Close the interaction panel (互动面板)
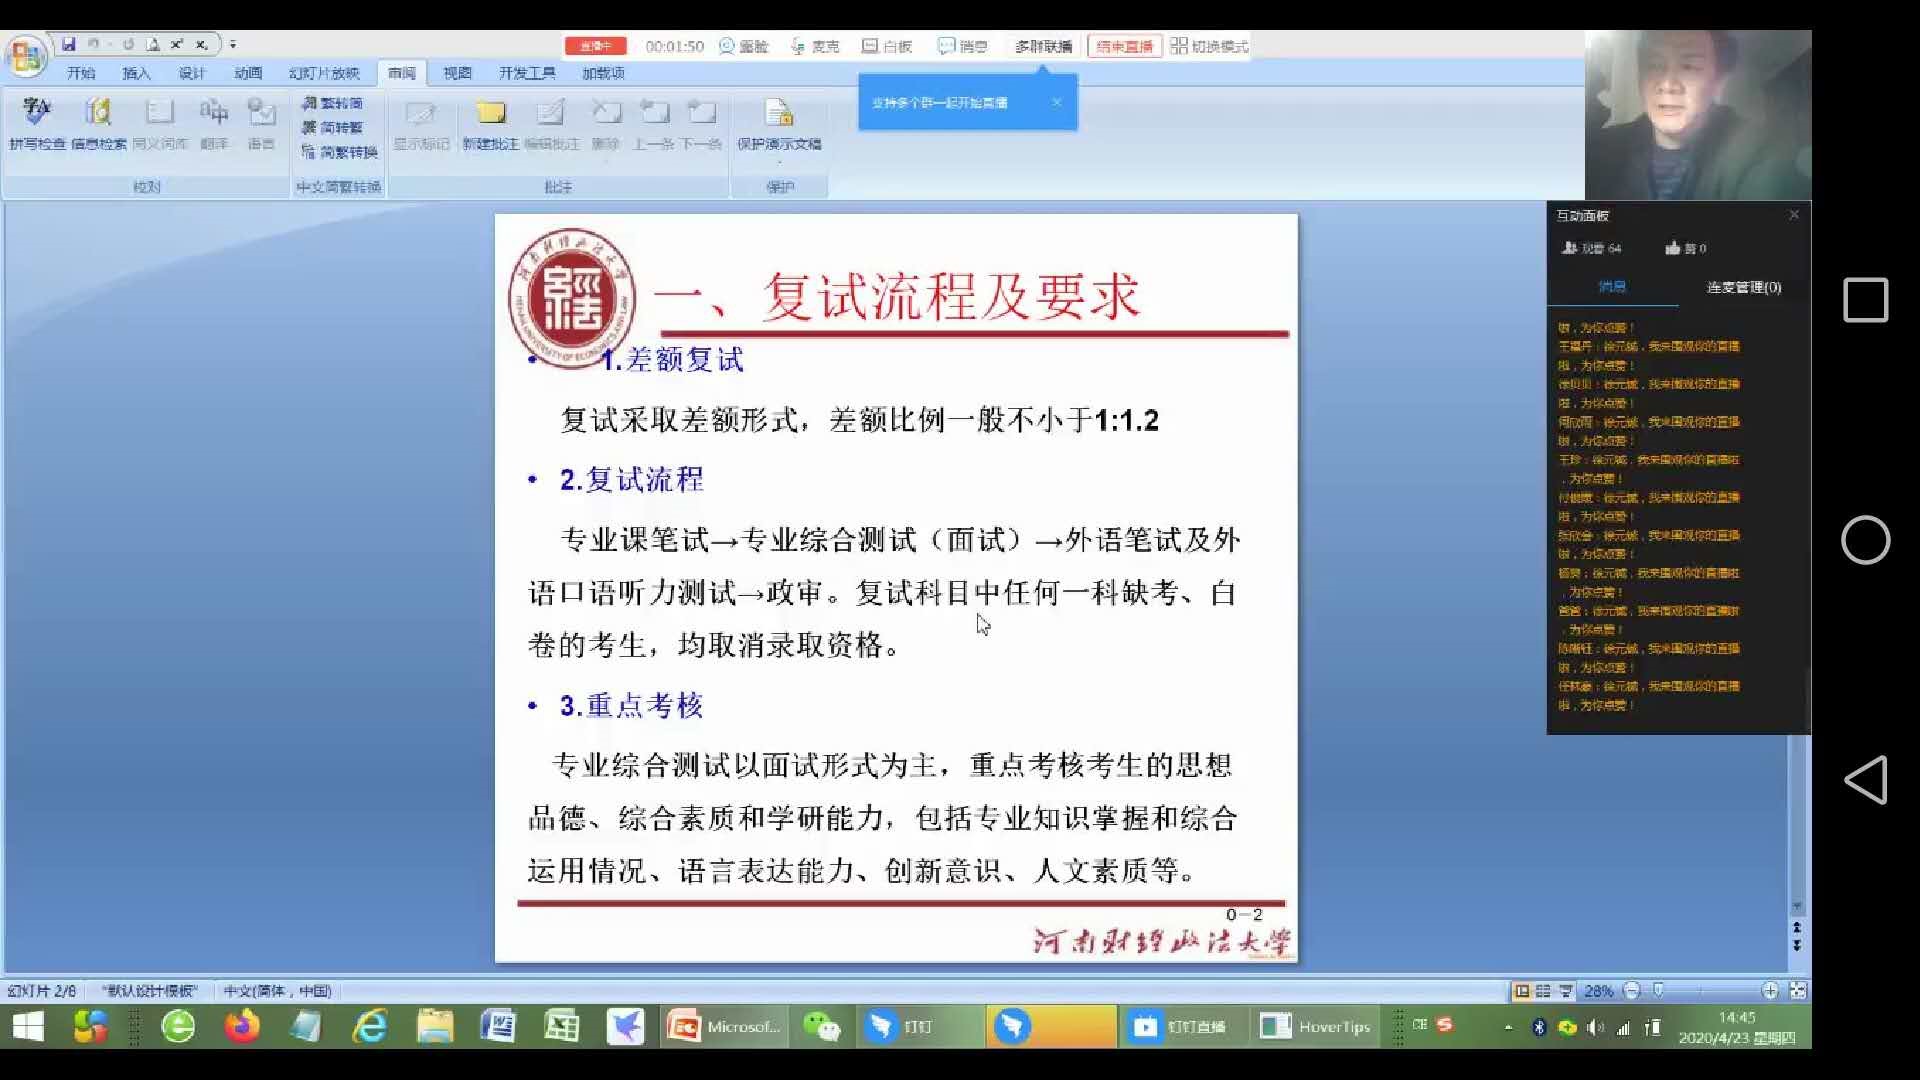1920x1080 pixels. (x=1794, y=215)
